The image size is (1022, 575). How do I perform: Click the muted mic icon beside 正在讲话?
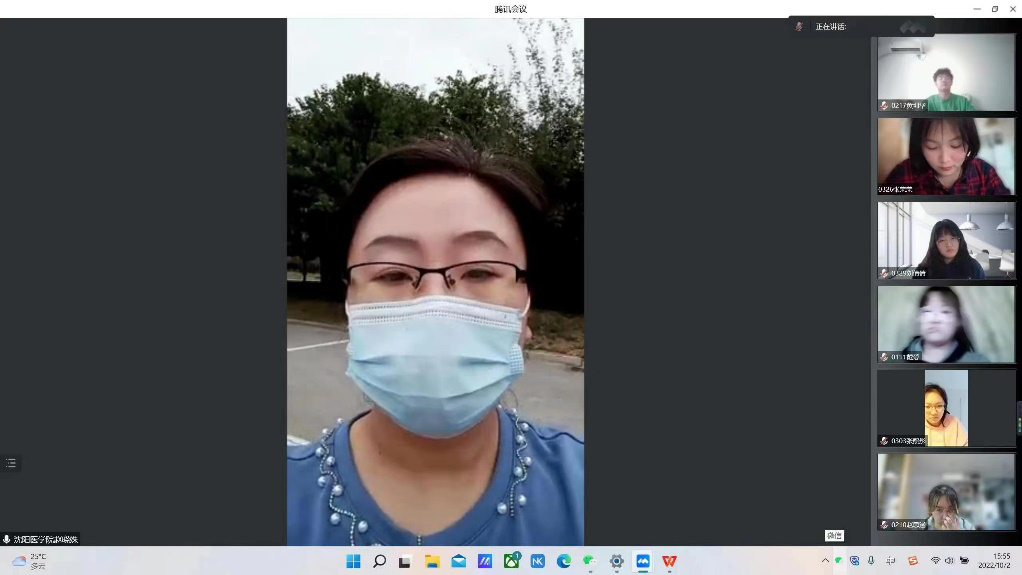[798, 27]
